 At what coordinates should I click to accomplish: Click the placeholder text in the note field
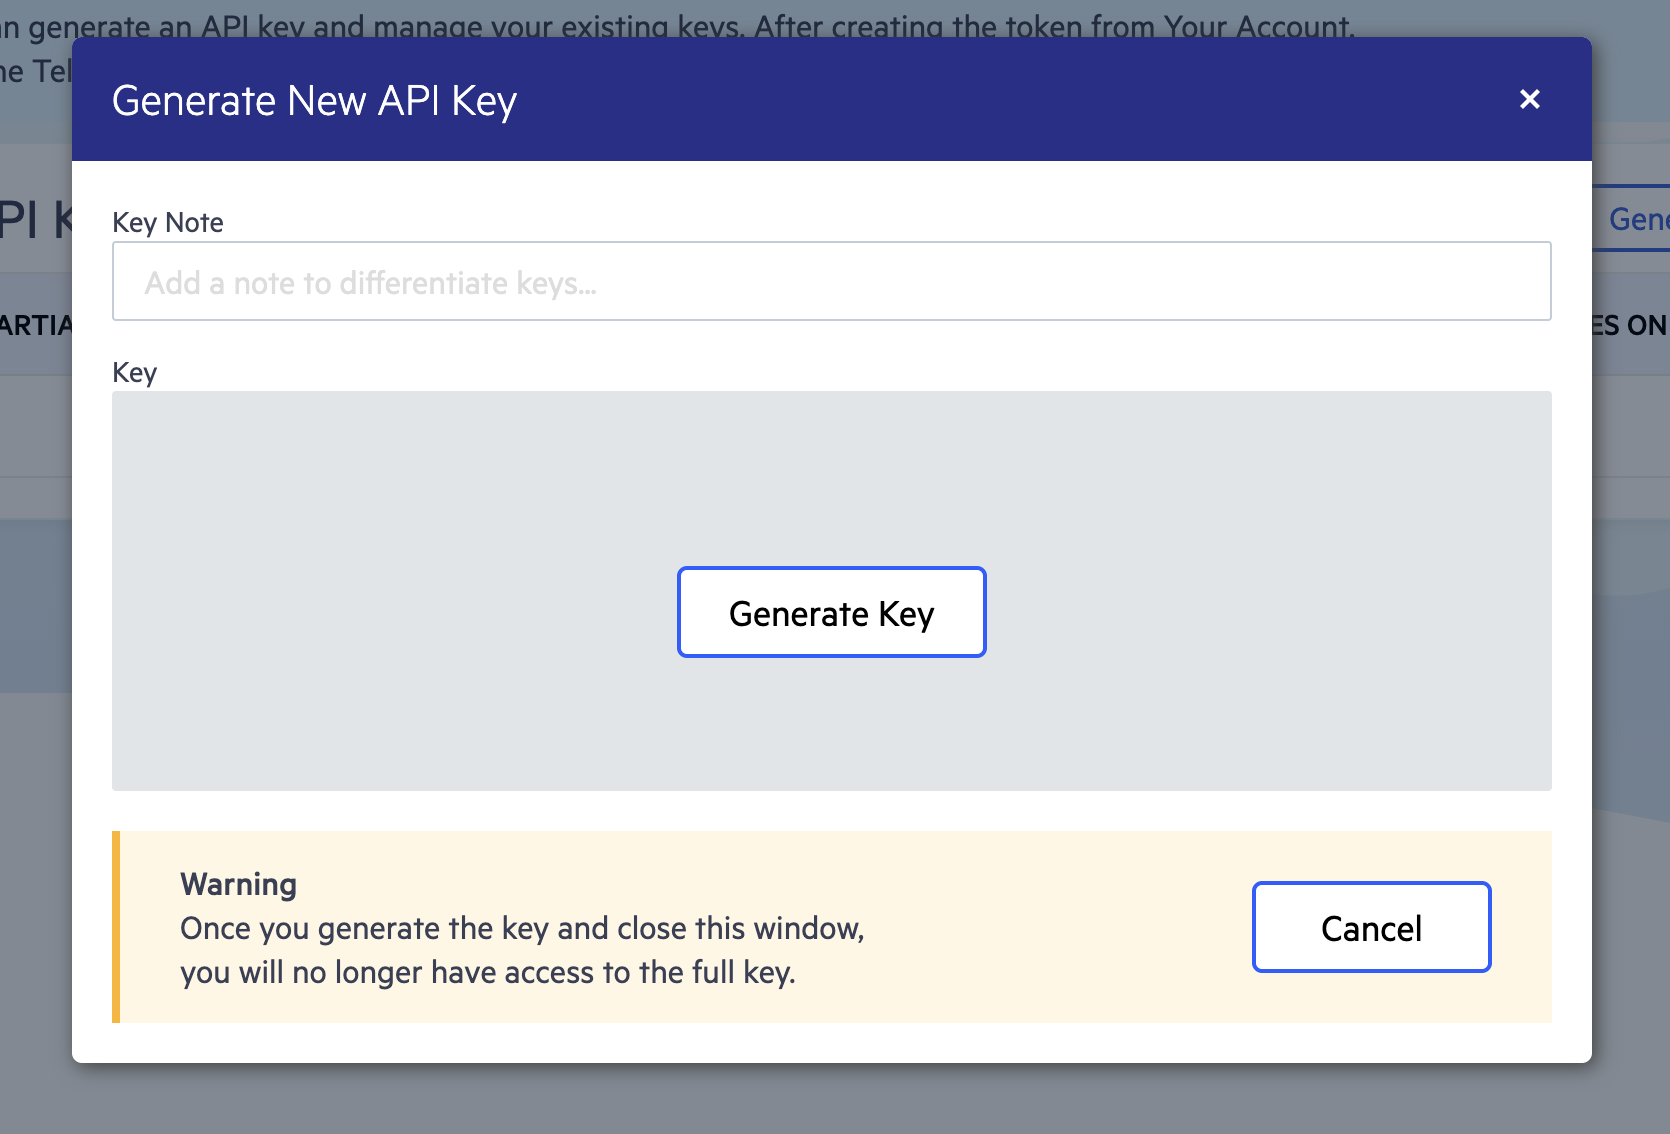pos(371,282)
